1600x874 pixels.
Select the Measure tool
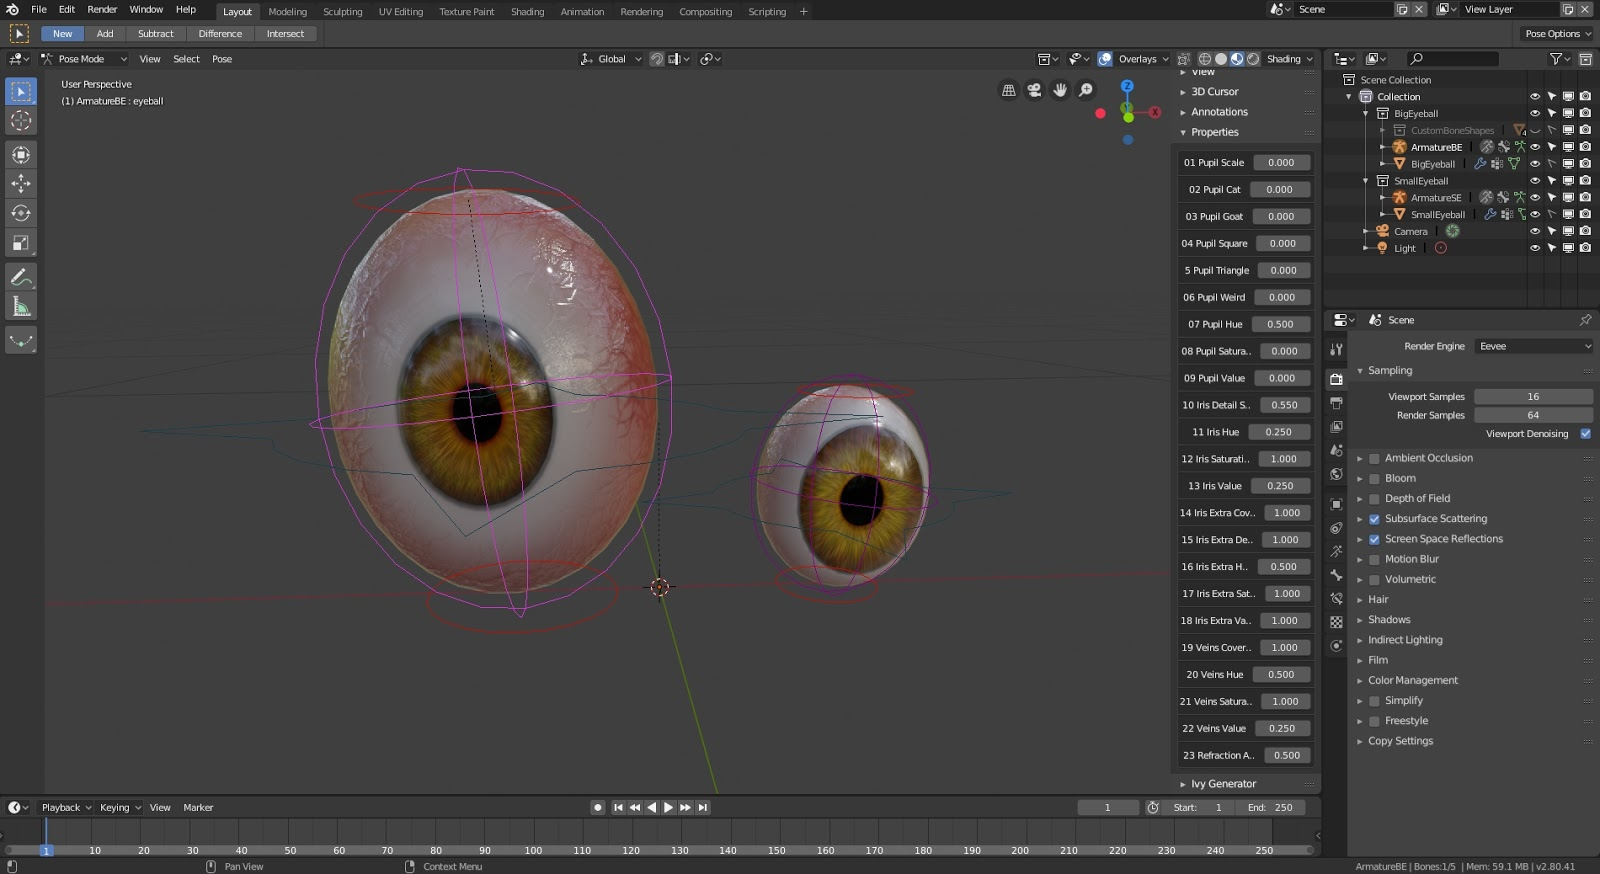click(x=20, y=307)
